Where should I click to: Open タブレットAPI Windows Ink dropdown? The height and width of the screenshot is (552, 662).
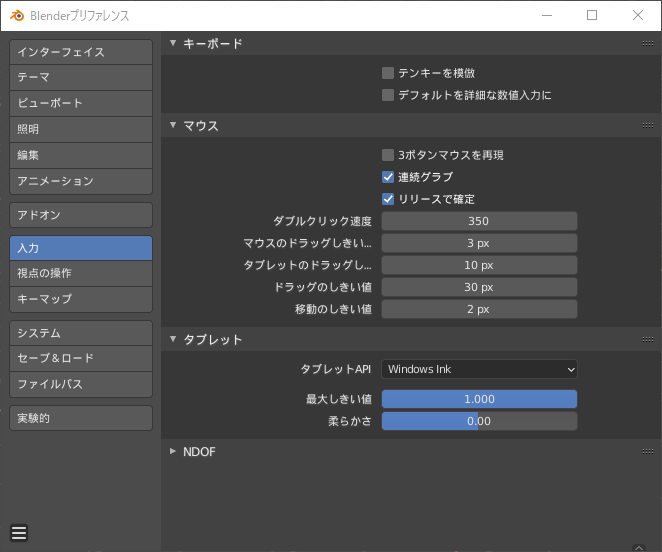click(479, 369)
